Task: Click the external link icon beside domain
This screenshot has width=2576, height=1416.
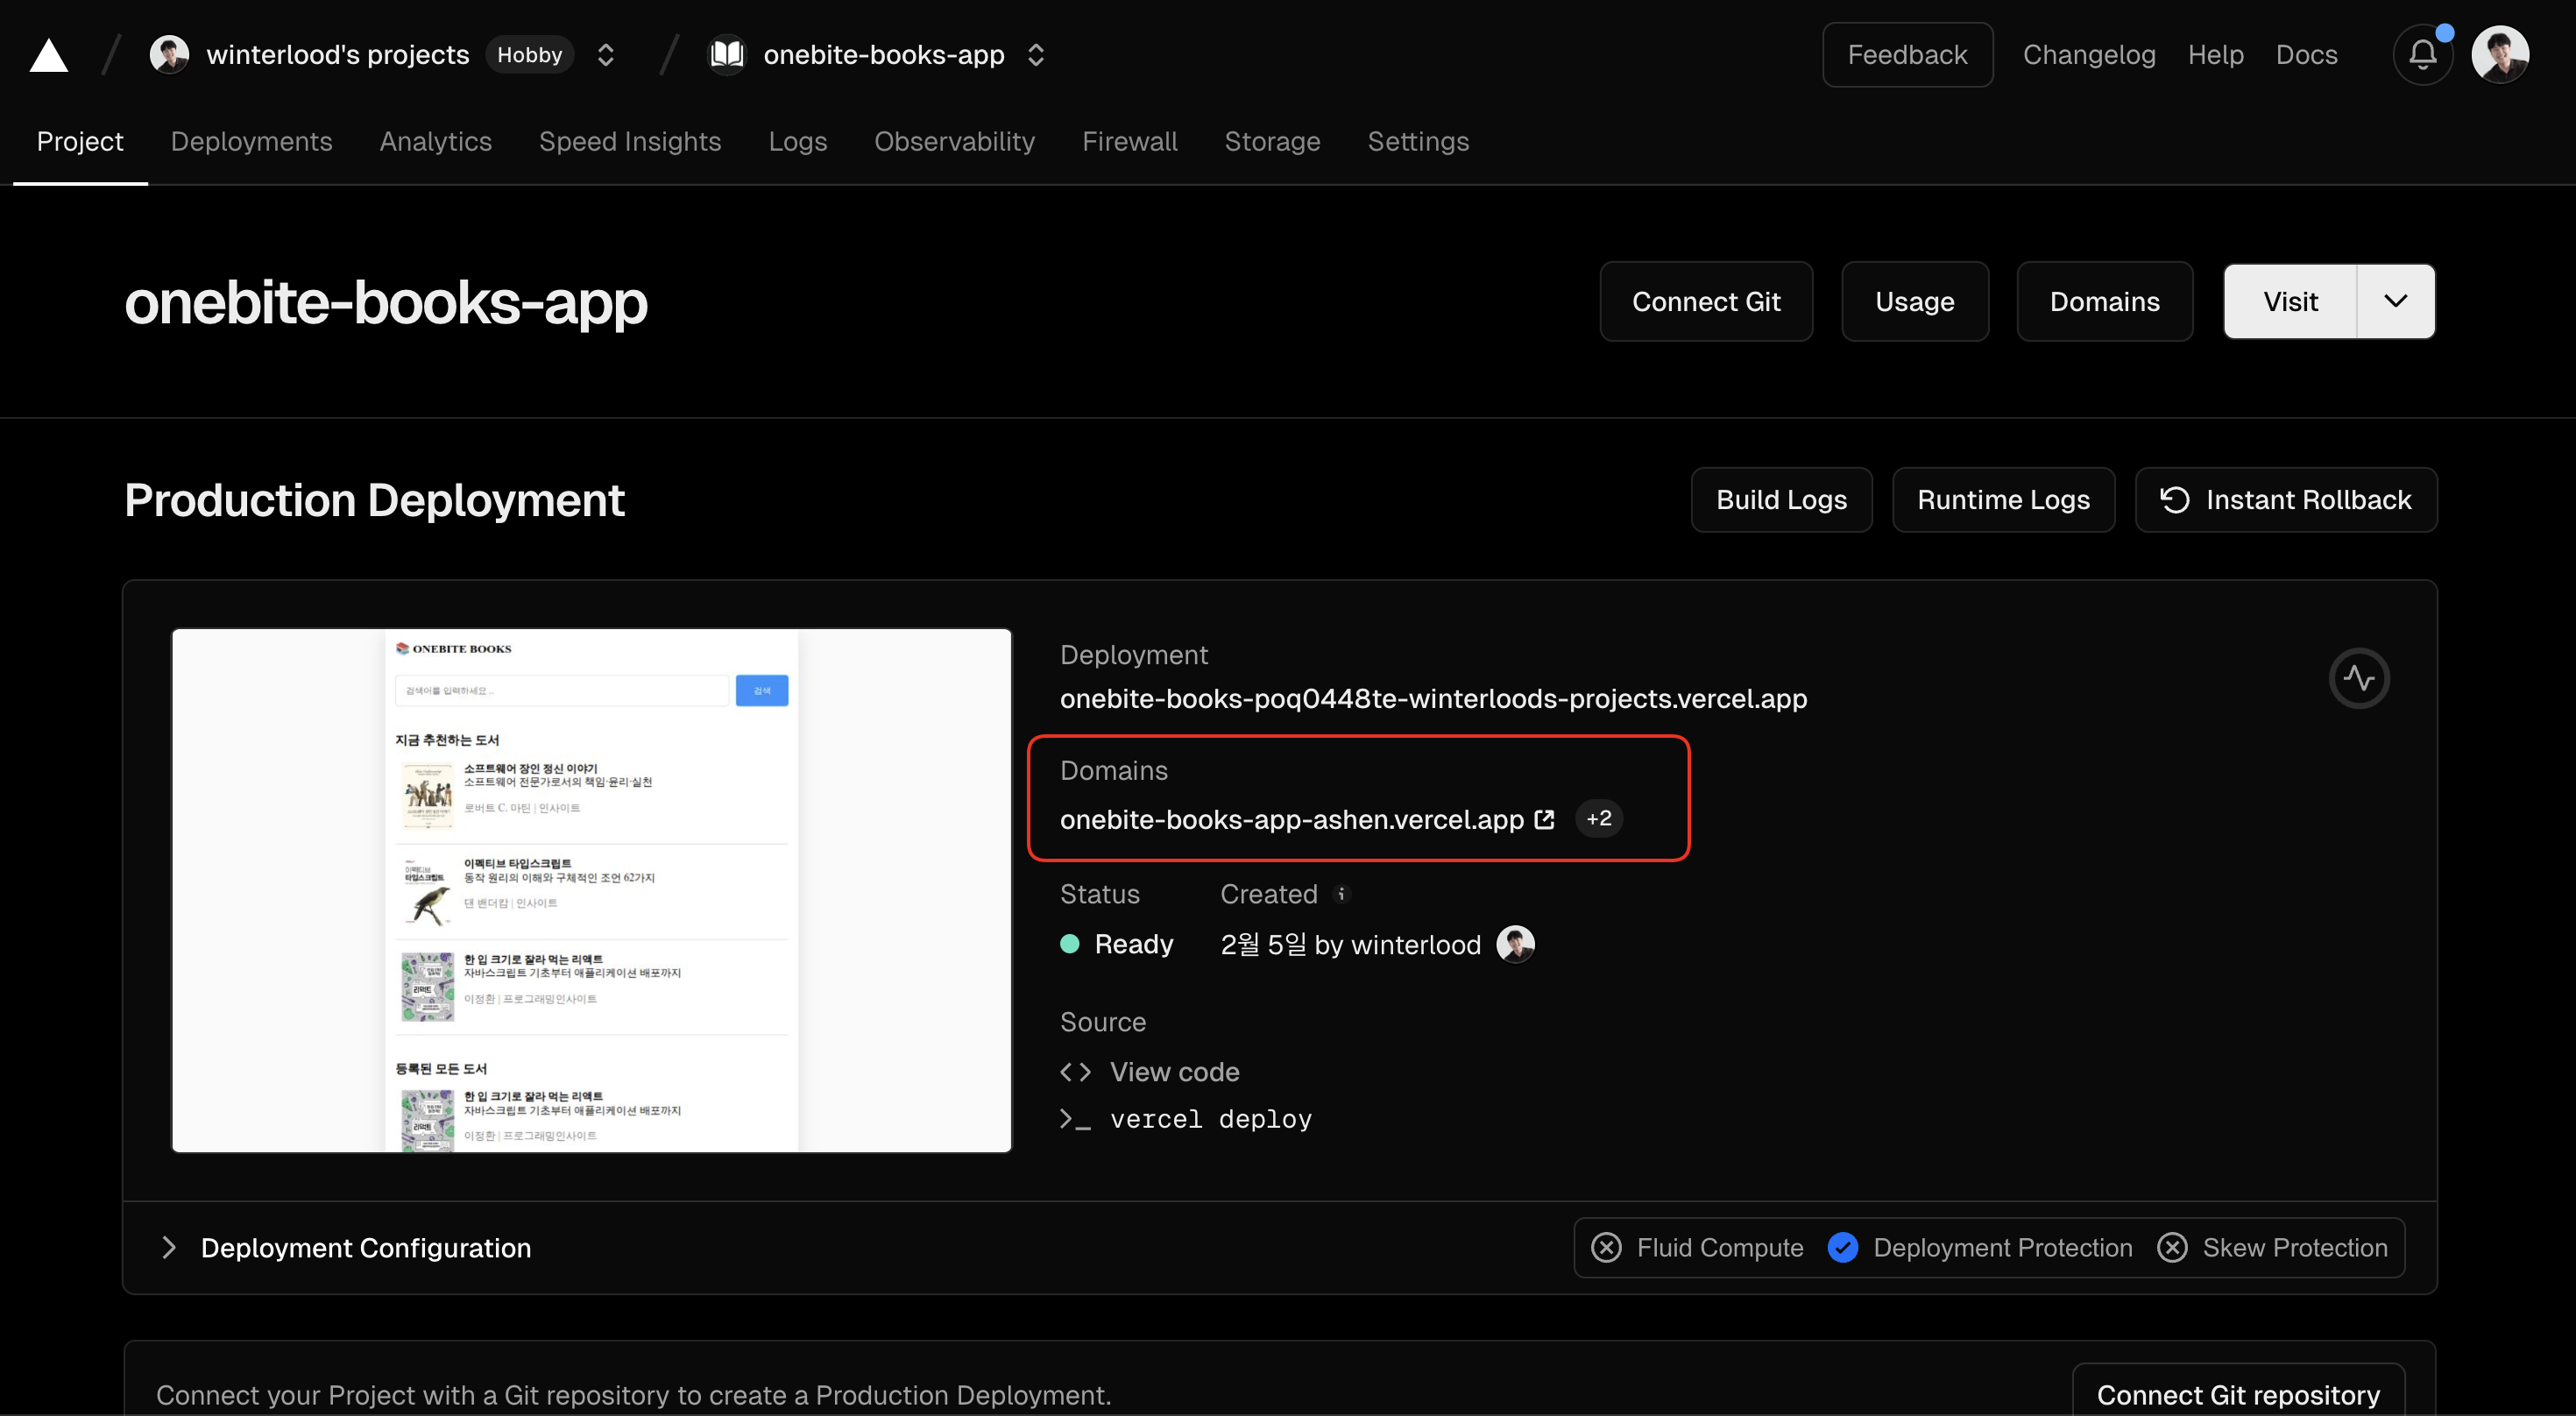Action: coord(1544,819)
